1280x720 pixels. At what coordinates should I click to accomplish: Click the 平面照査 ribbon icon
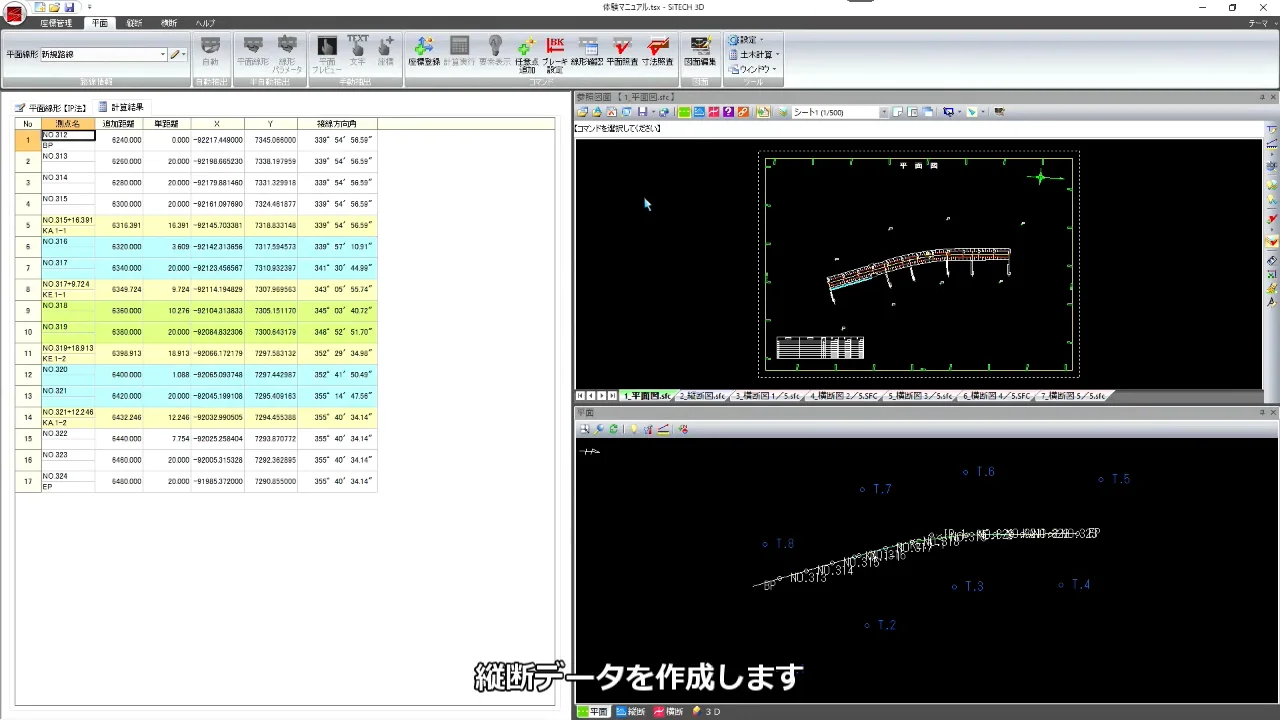[622, 51]
